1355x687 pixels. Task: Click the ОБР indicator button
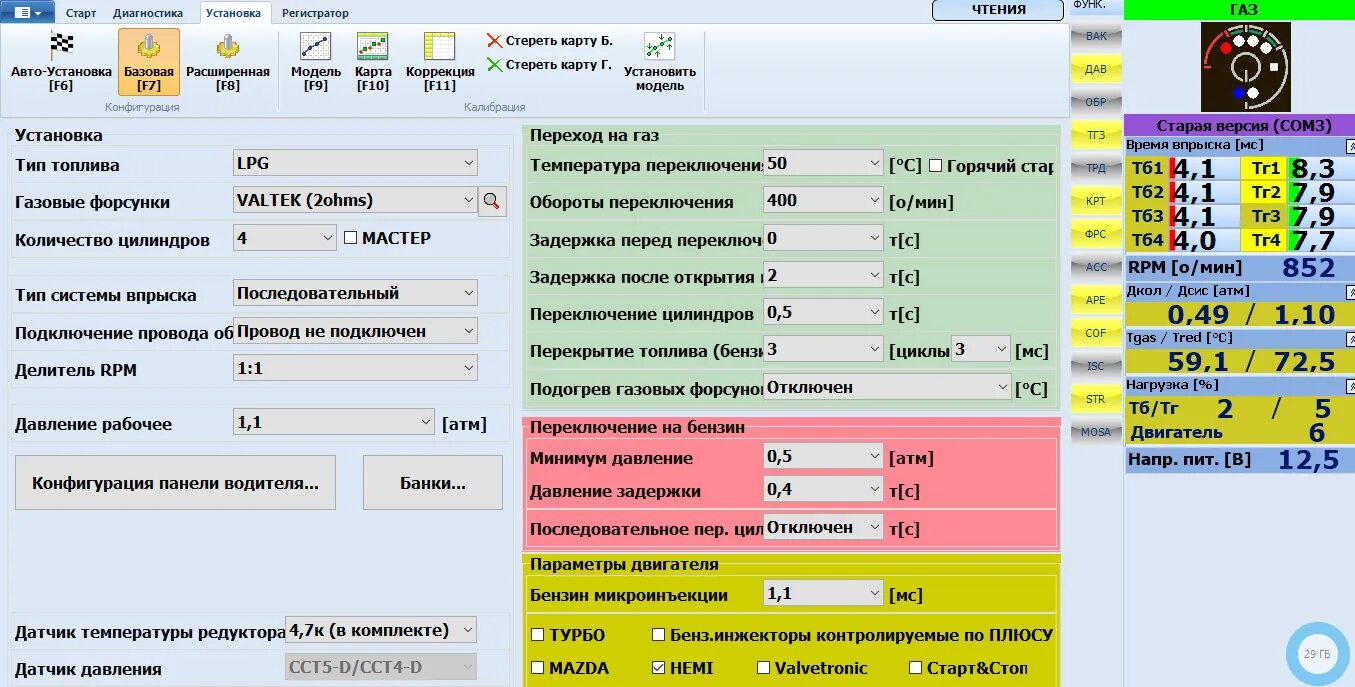[1096, 102]
